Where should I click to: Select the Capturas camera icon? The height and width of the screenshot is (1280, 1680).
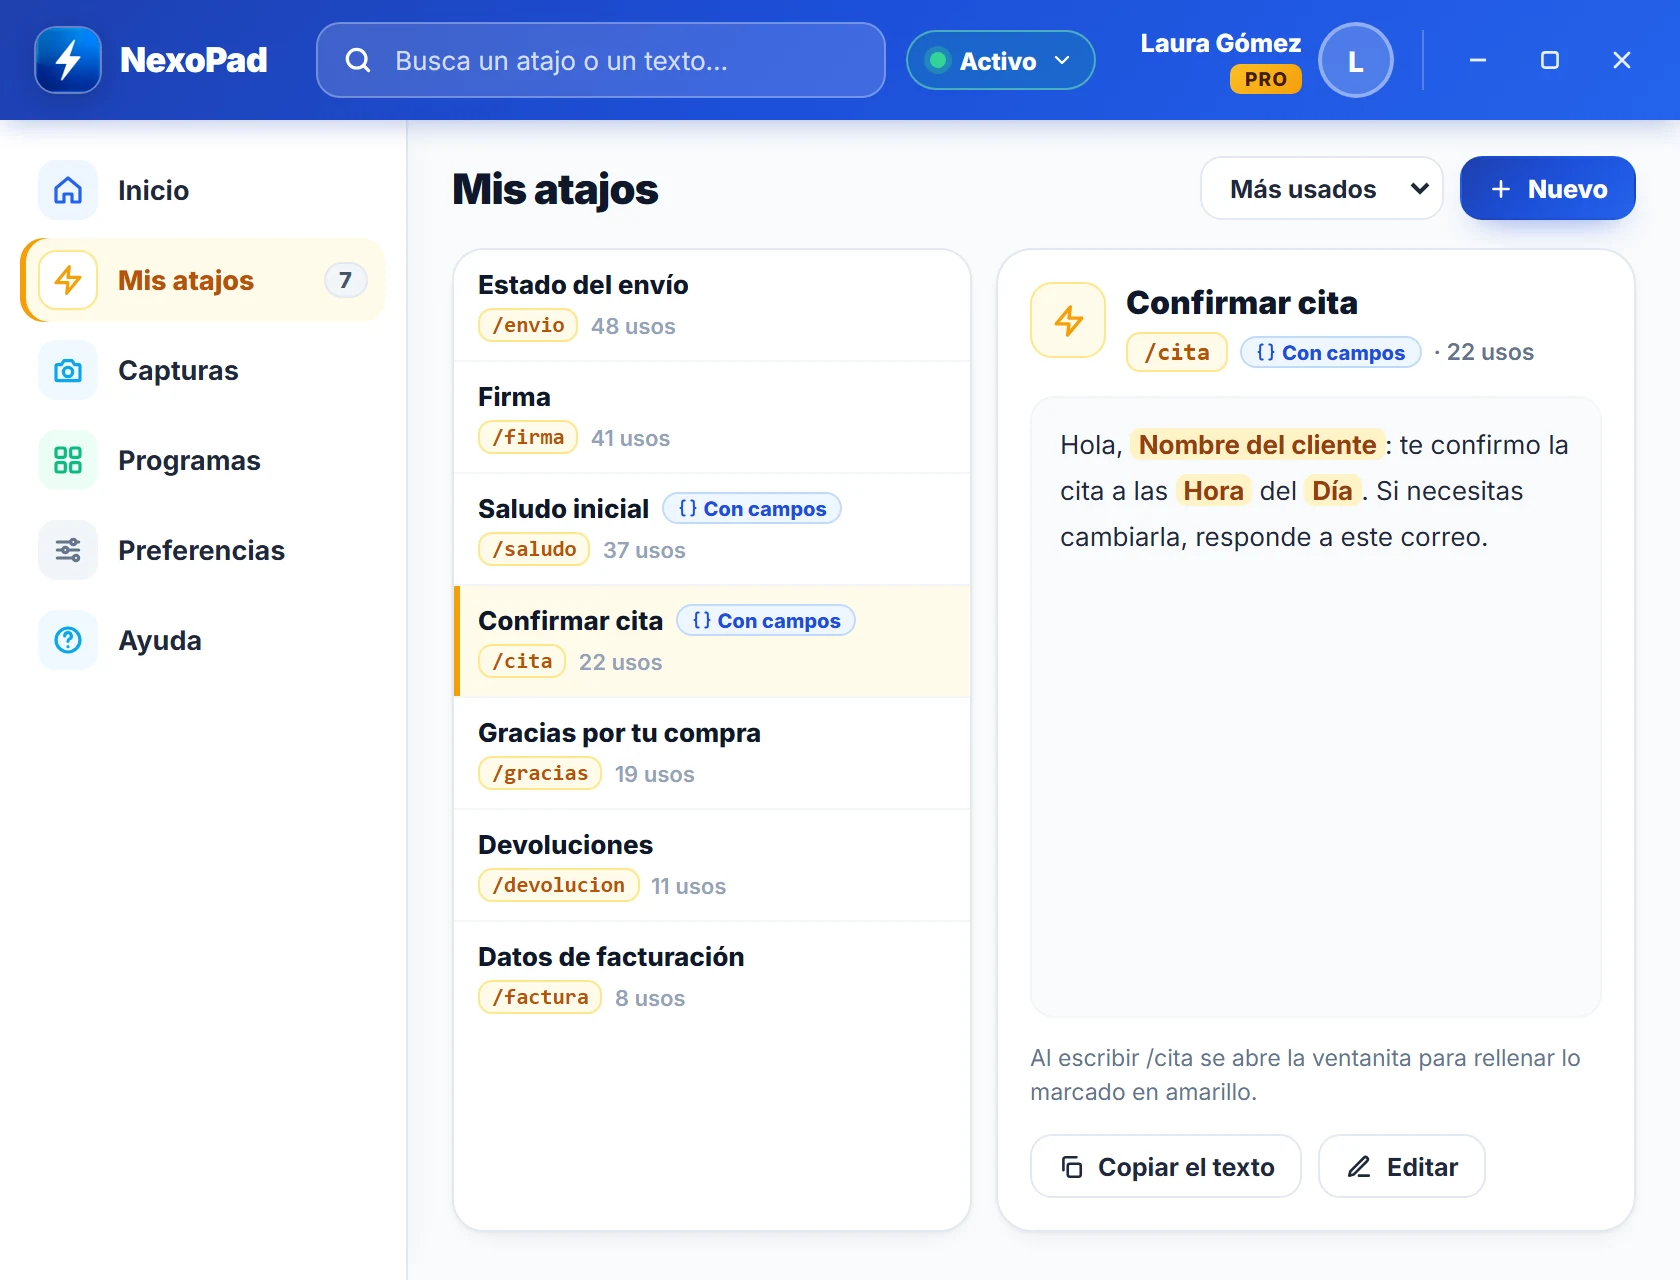click(x=68, y=370)
